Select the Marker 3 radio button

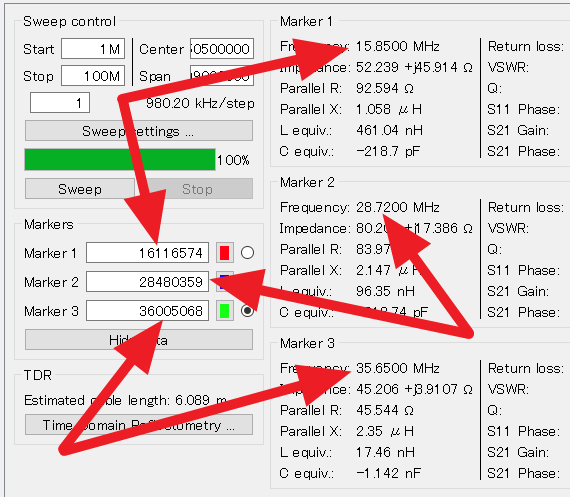tap(248, 311)
